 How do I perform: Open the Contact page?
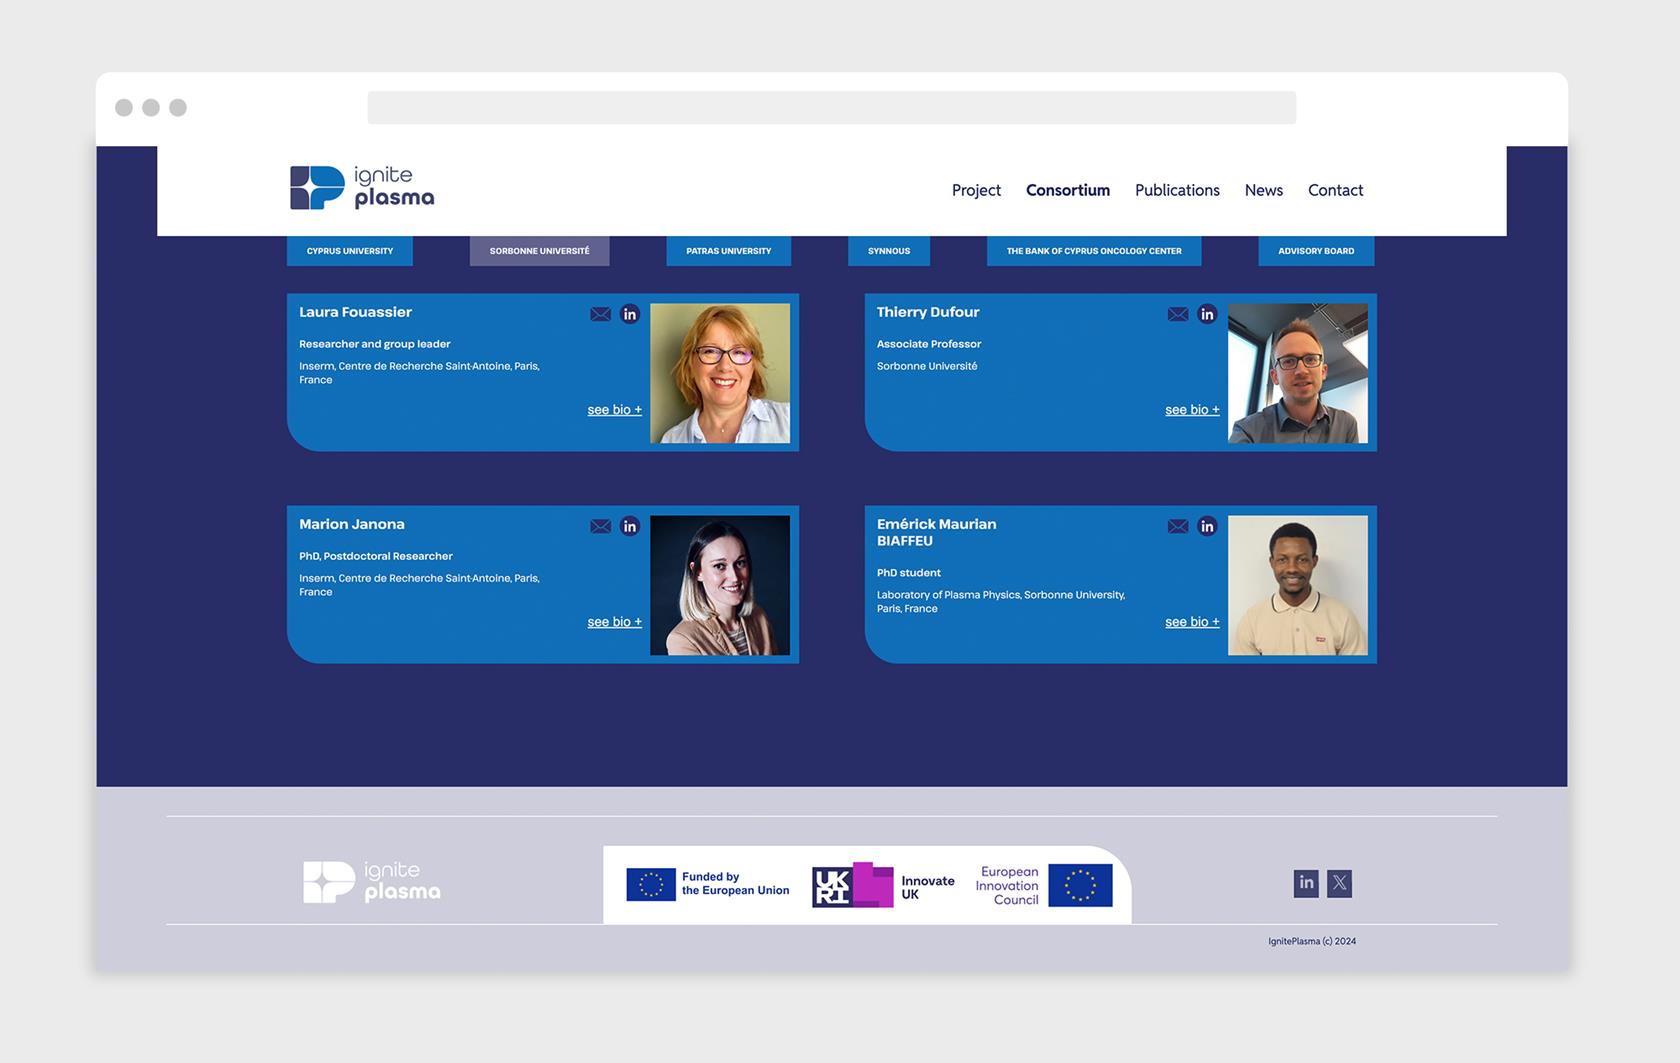tap(1336, 190)
